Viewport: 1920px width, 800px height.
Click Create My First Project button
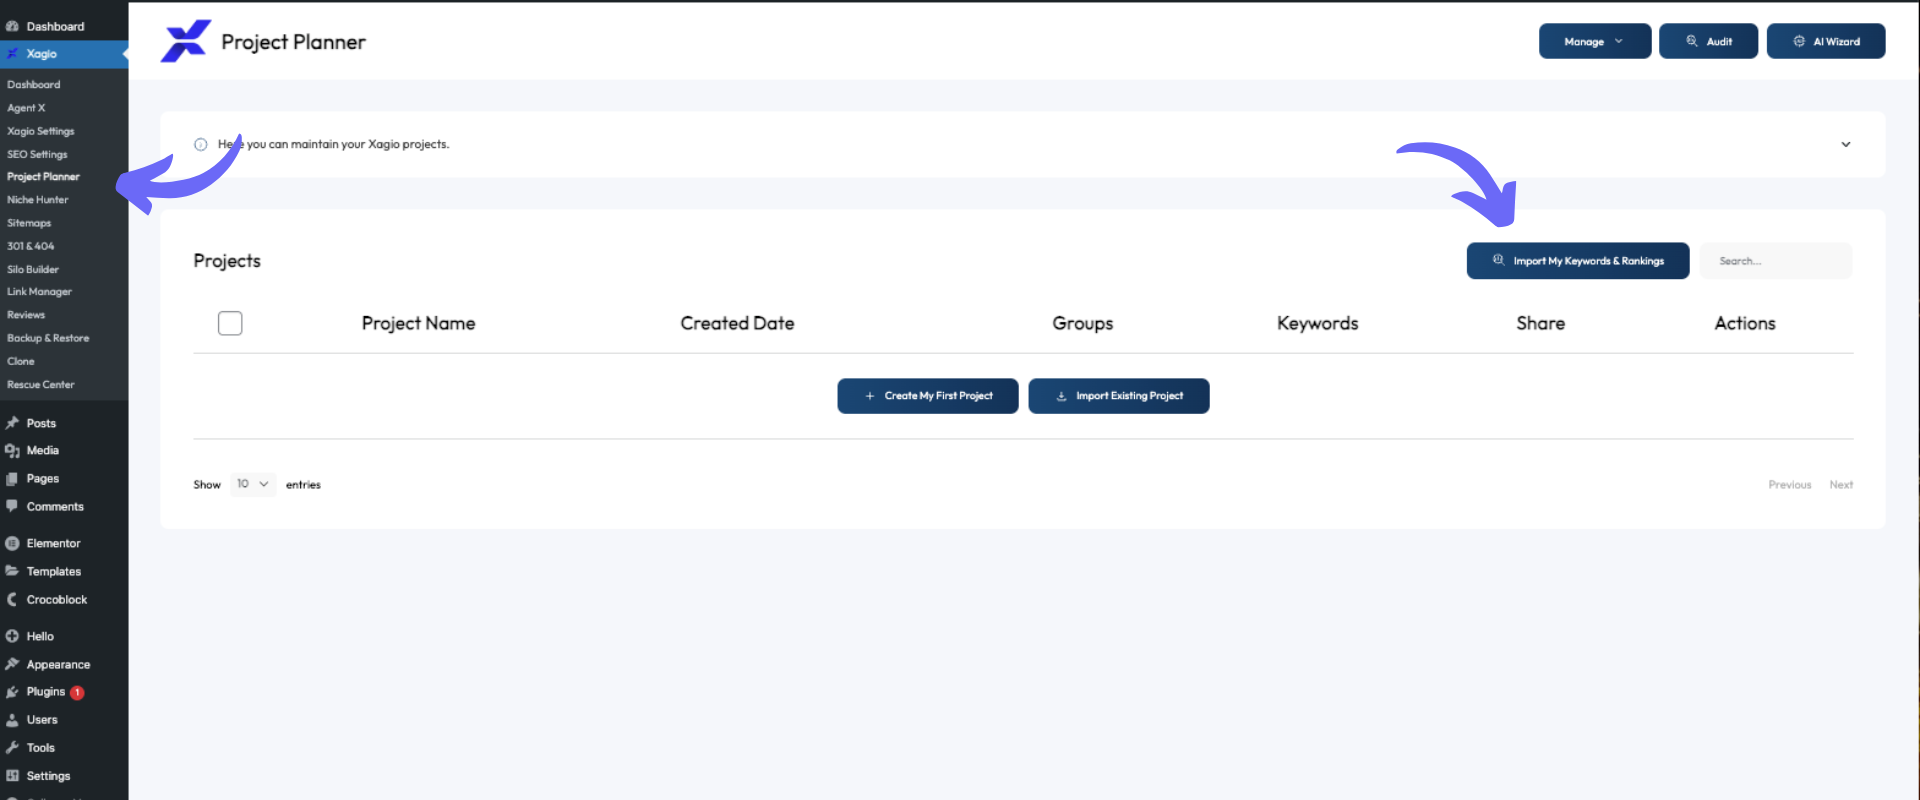tap(928, 396)
